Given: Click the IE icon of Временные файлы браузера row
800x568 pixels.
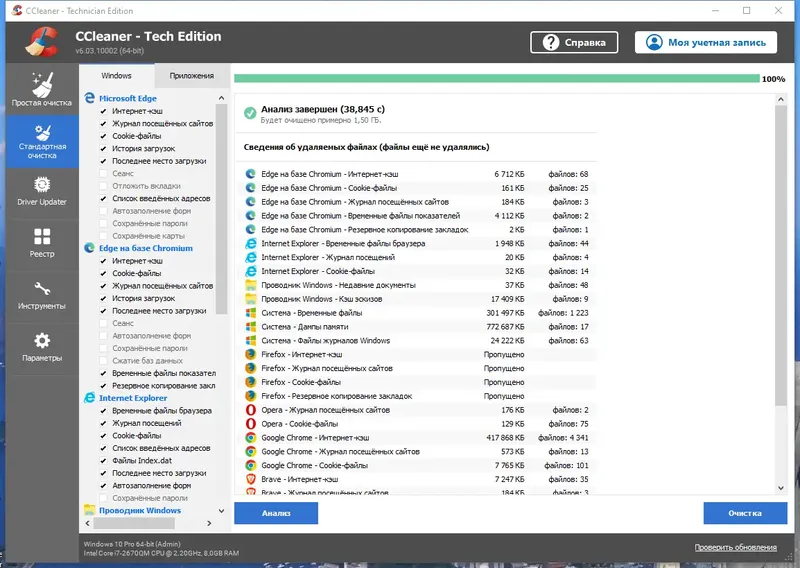Looking at the screenshot, I should (x=251, y=243).
